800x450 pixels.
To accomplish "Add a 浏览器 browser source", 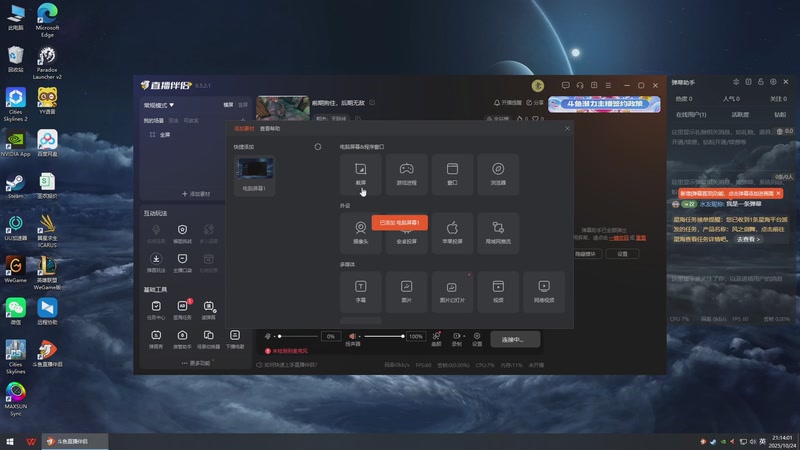I will [498, 174].
